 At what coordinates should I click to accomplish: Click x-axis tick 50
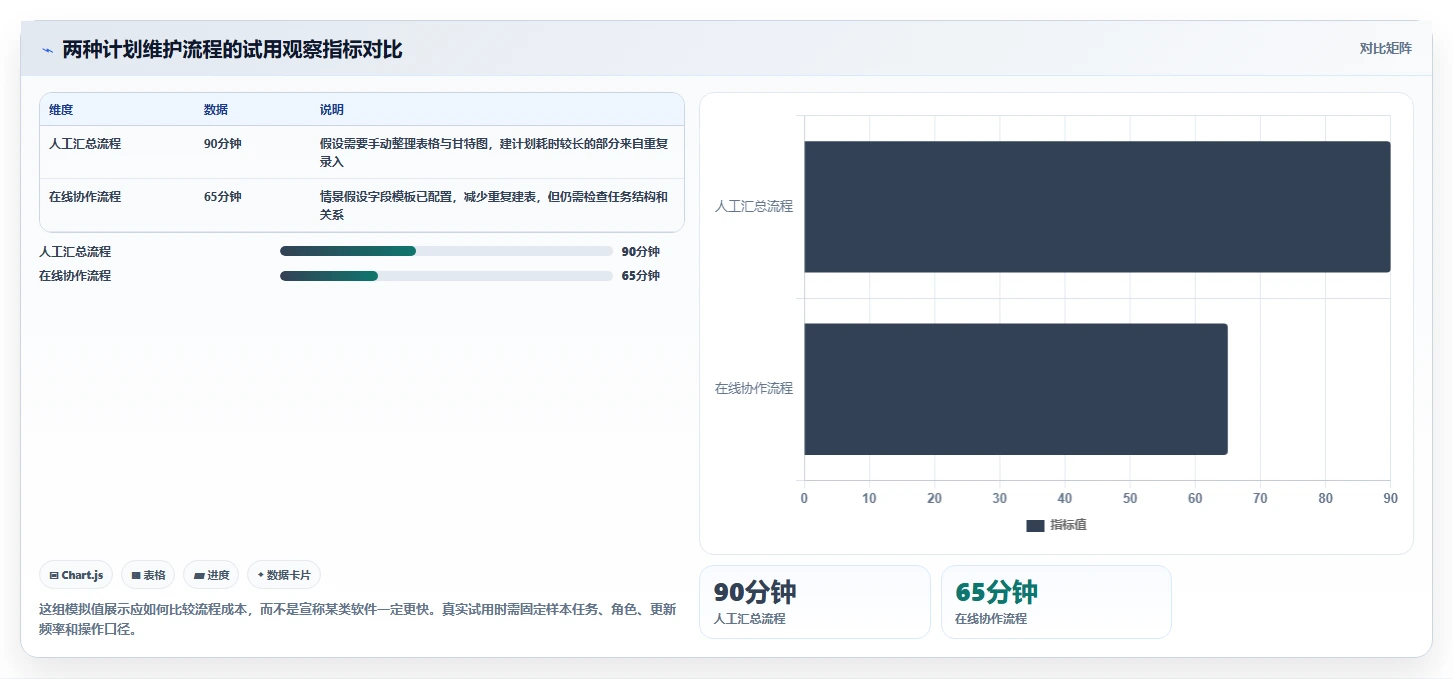pos(1130,498)
